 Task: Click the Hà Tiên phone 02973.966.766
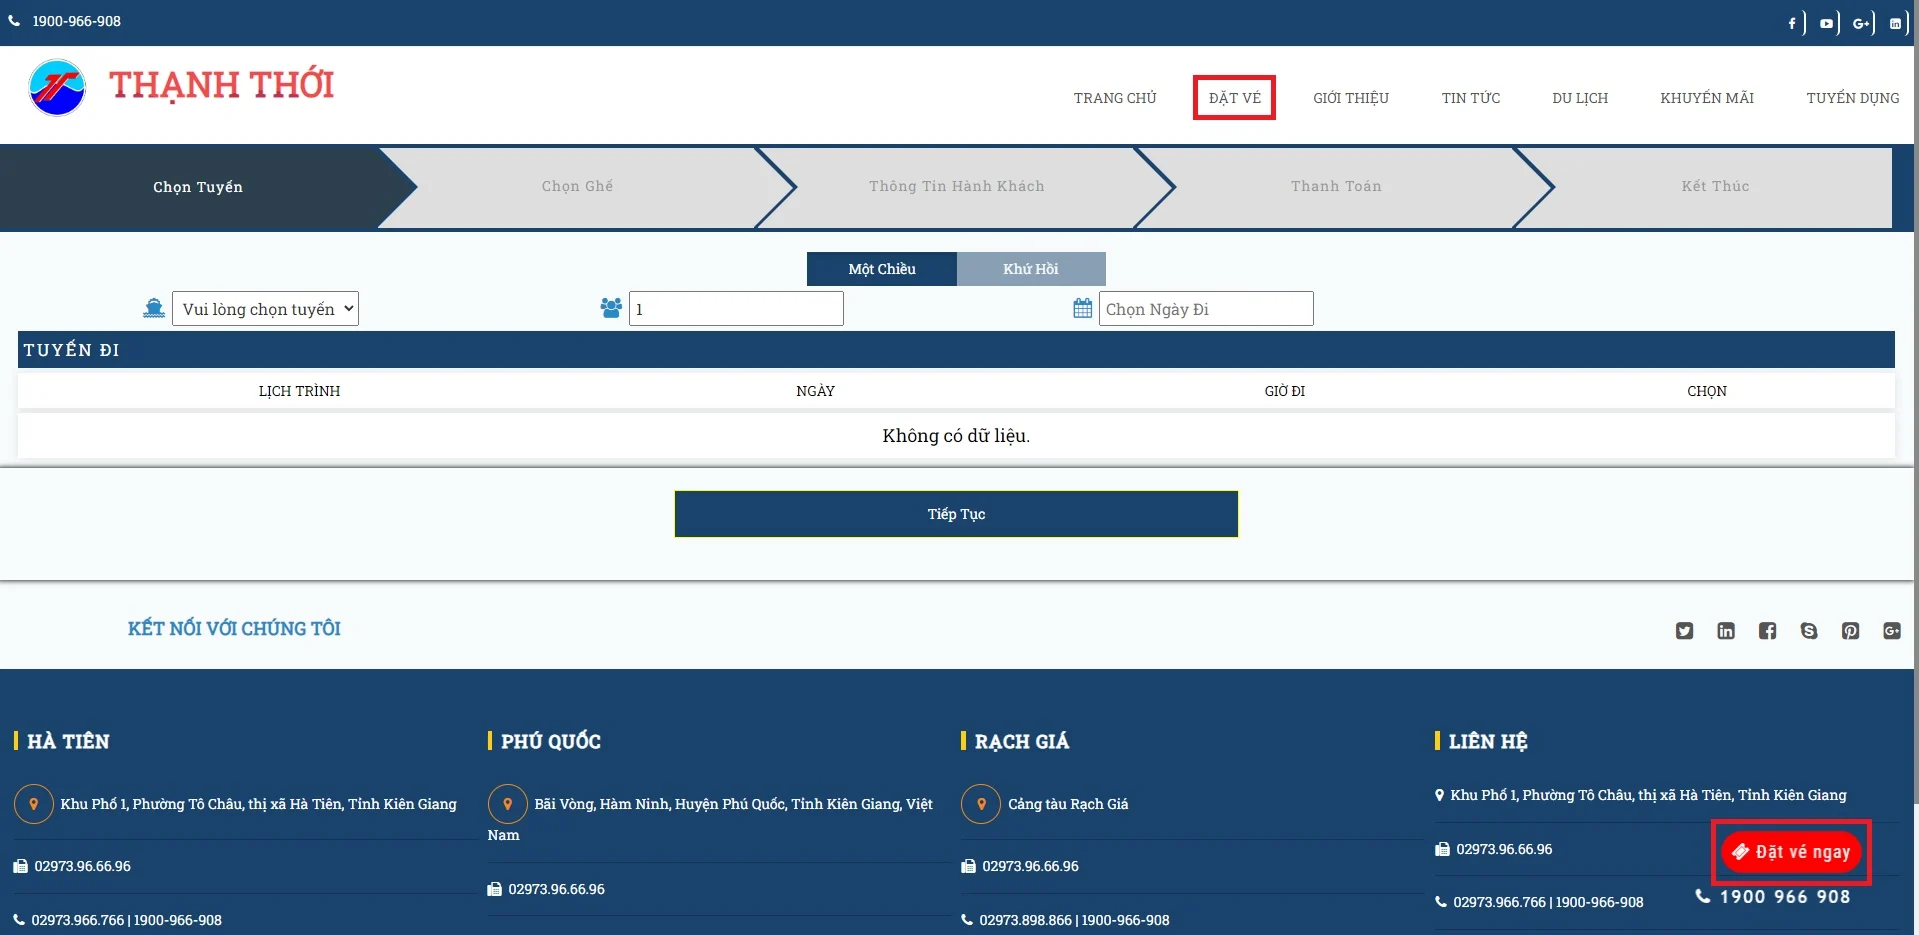[x=77, y=920]
